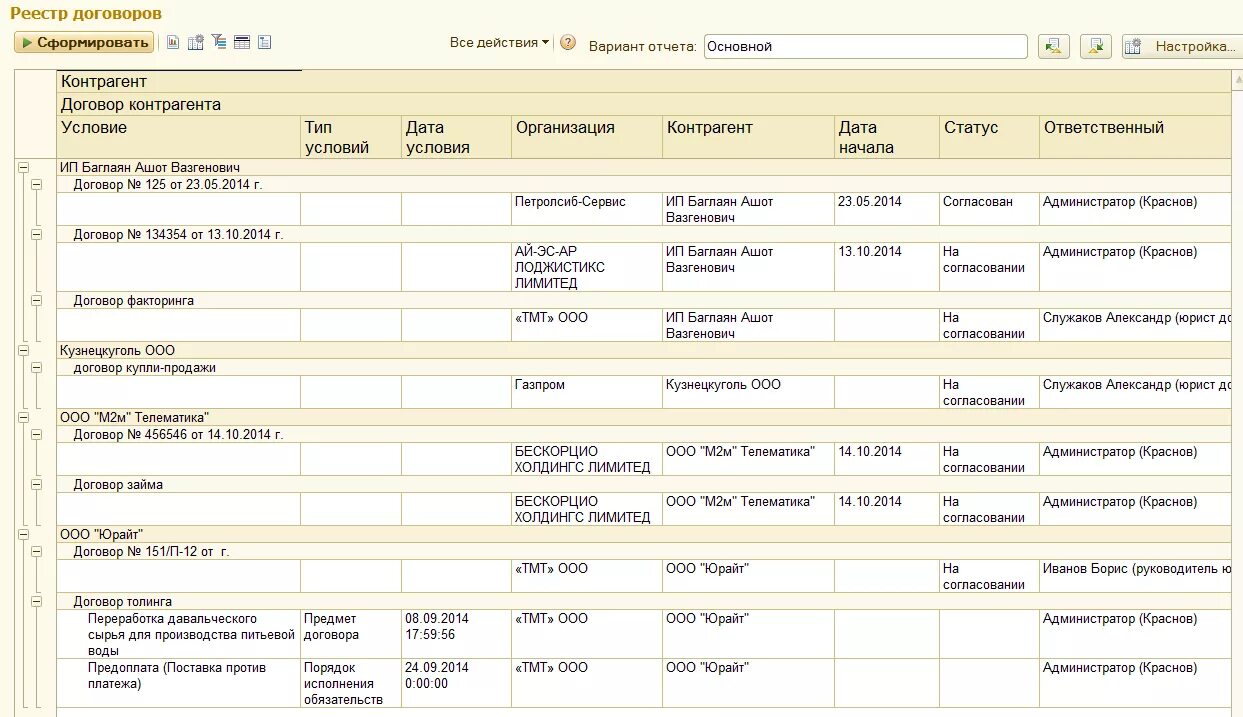Click the Петролсиб-Сервис organization cell
The image size is (1243, 717).
587,209
